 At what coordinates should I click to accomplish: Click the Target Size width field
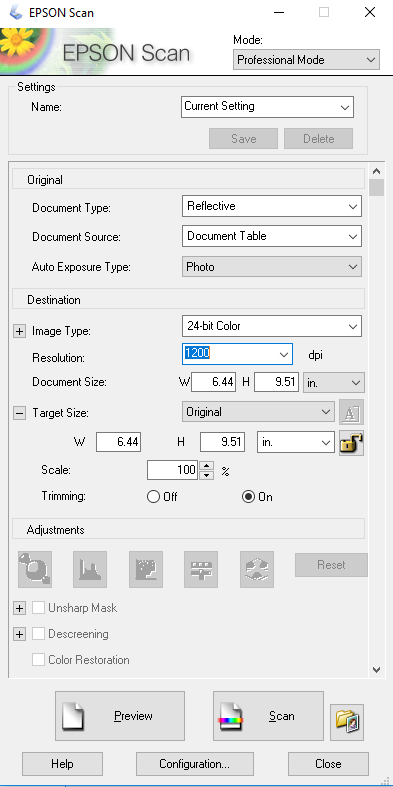pos(118,442)
